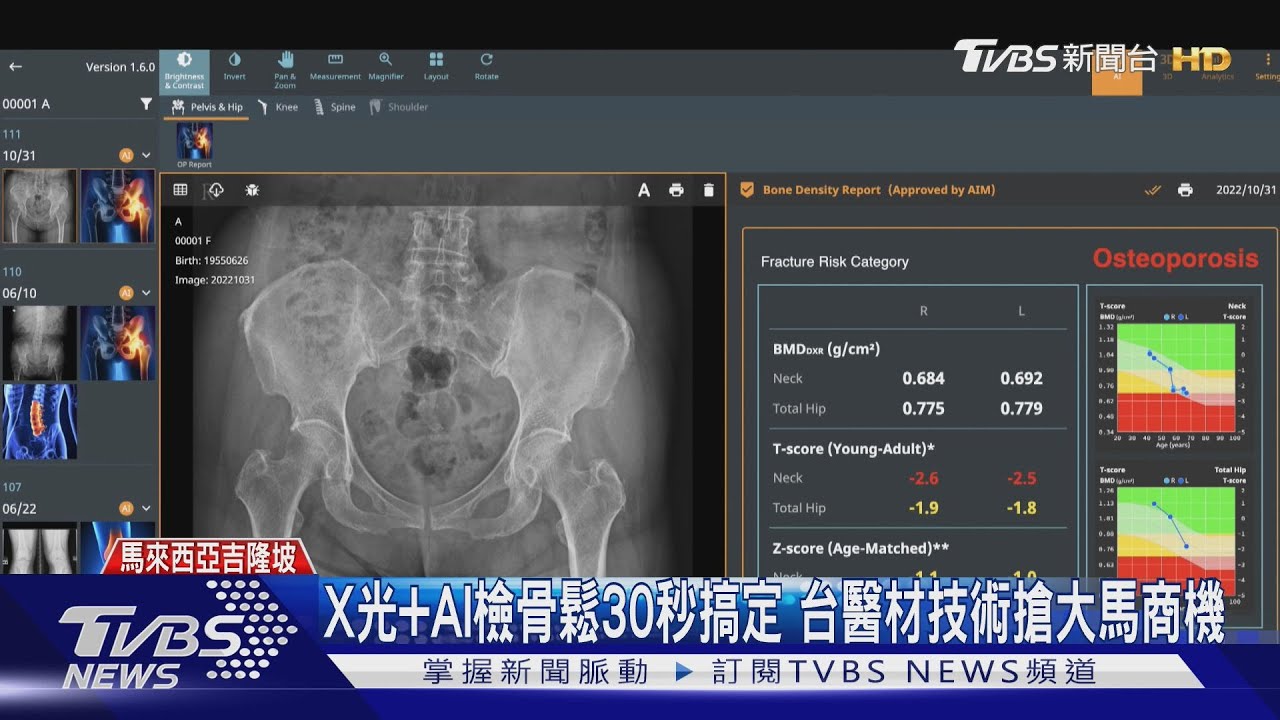Open the Layout grid options
This screenshot has height=720, width=1280.
point(436,67)
